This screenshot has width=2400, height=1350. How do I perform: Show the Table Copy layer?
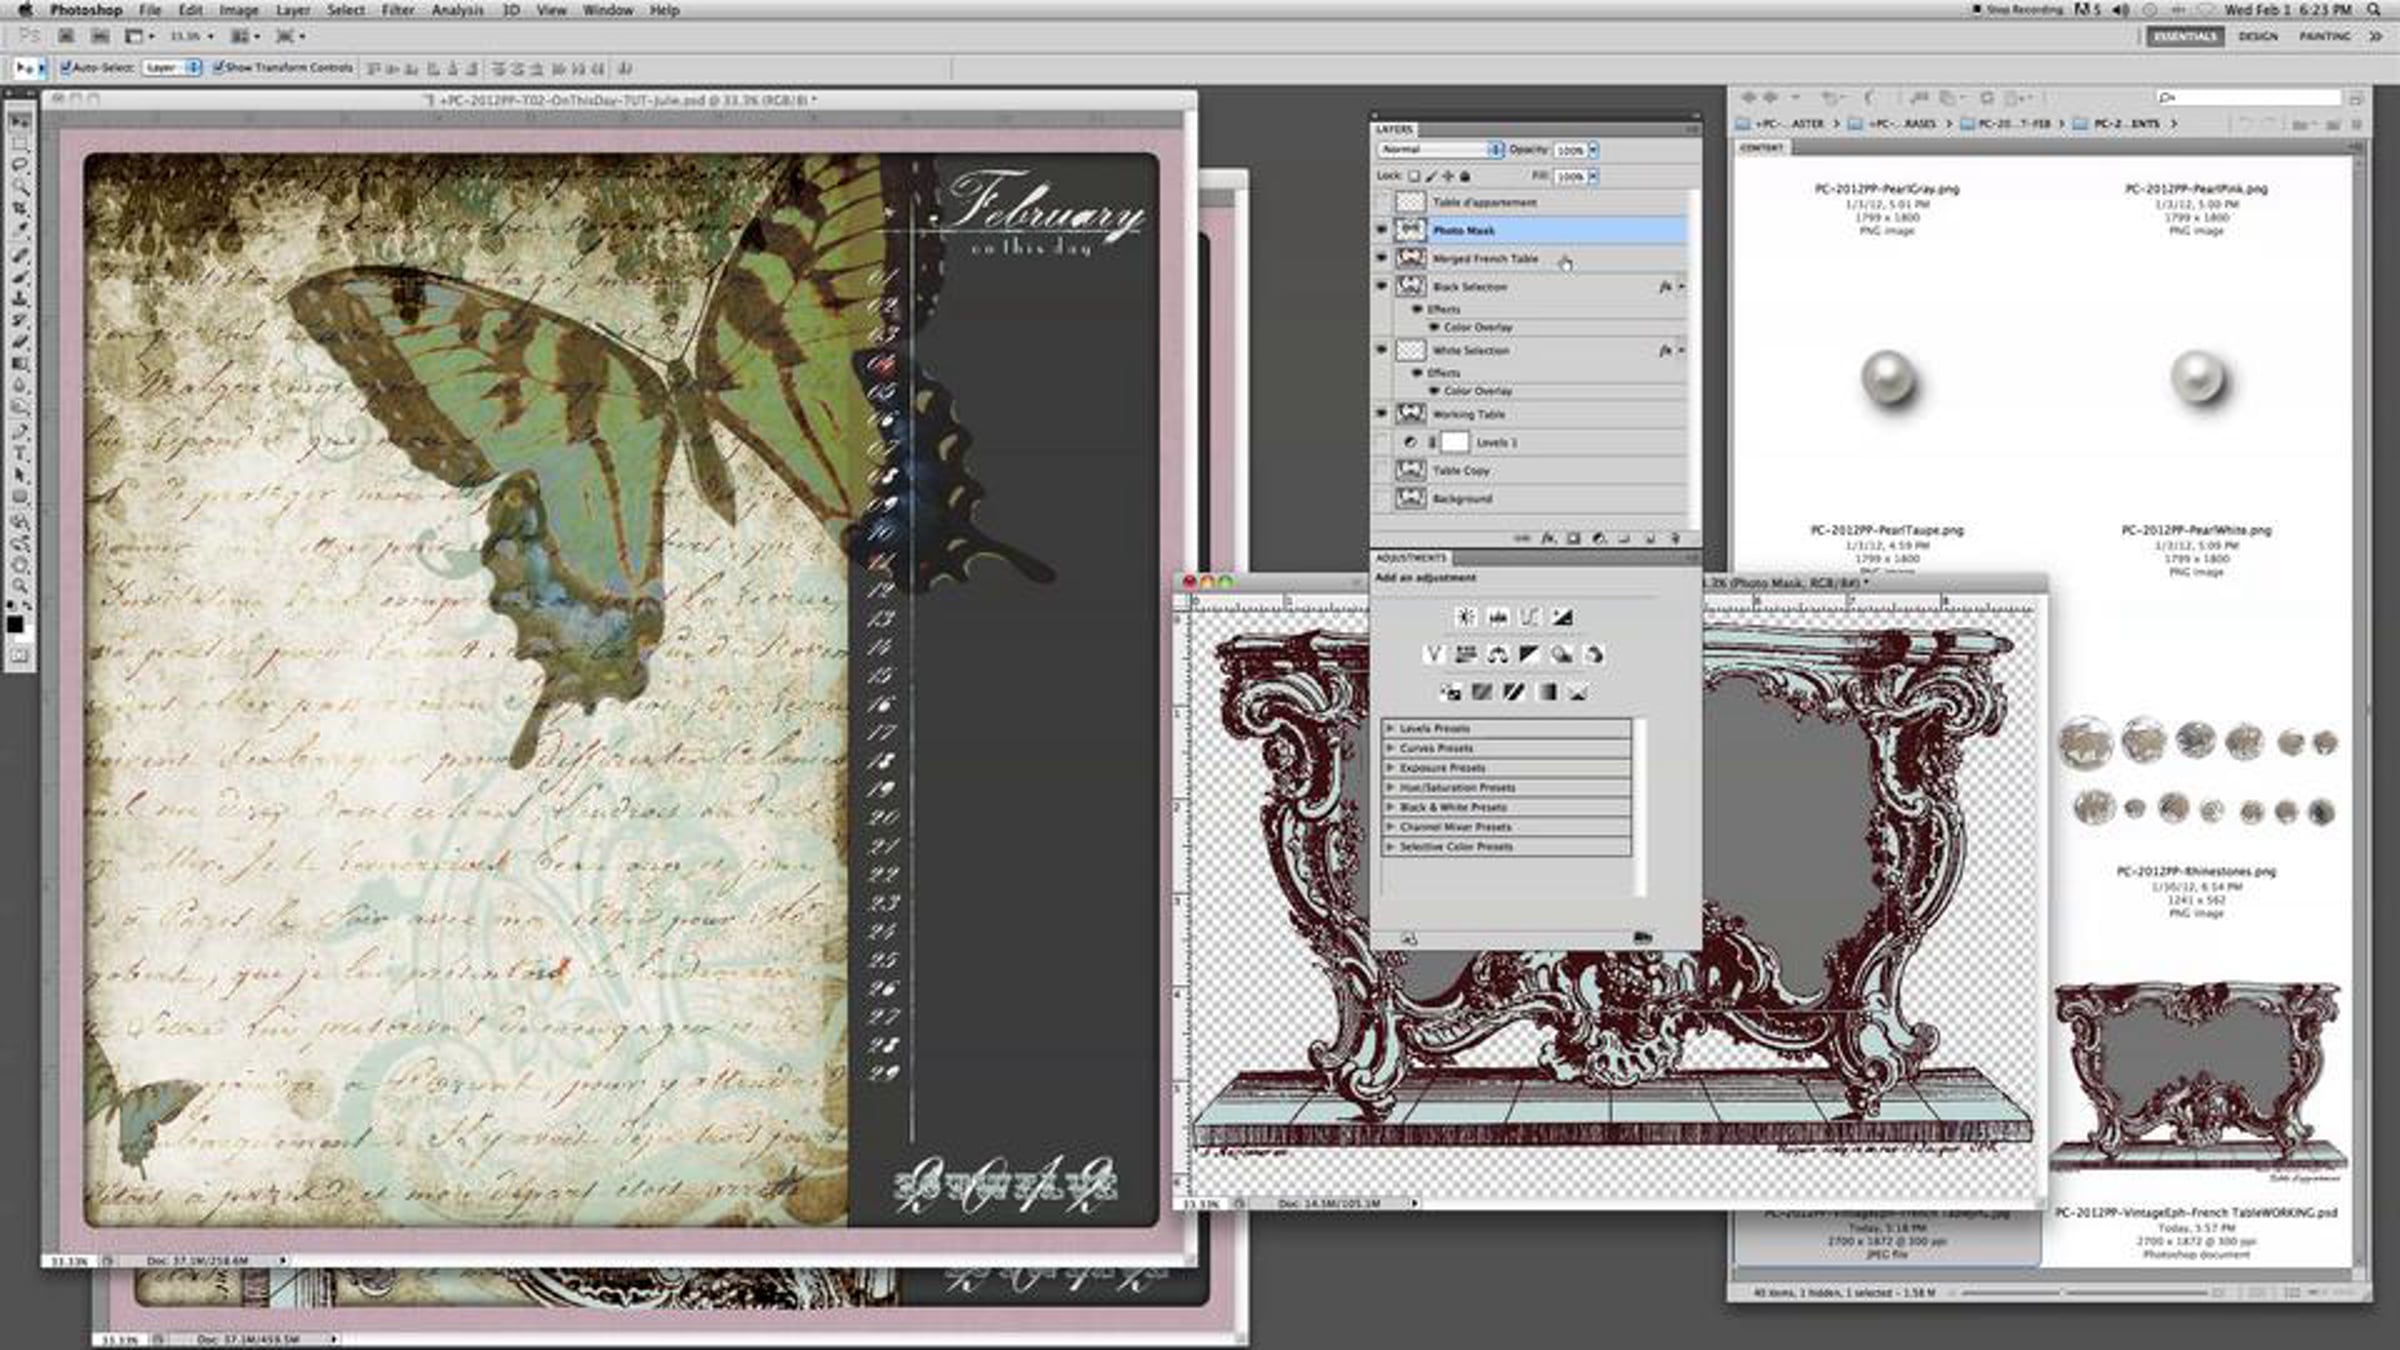coord(1382,470)
